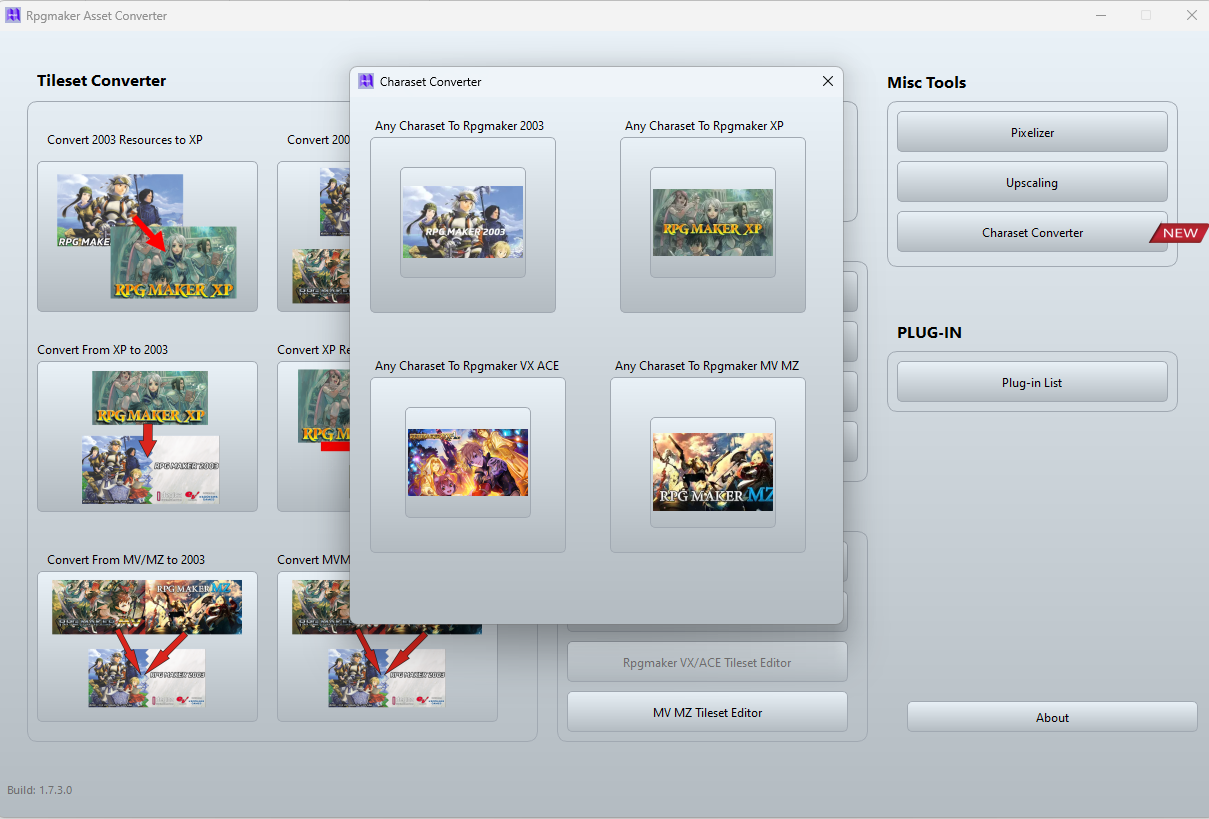
Task: Open the Plug-in List
Action: click(x=1032, y=382)
